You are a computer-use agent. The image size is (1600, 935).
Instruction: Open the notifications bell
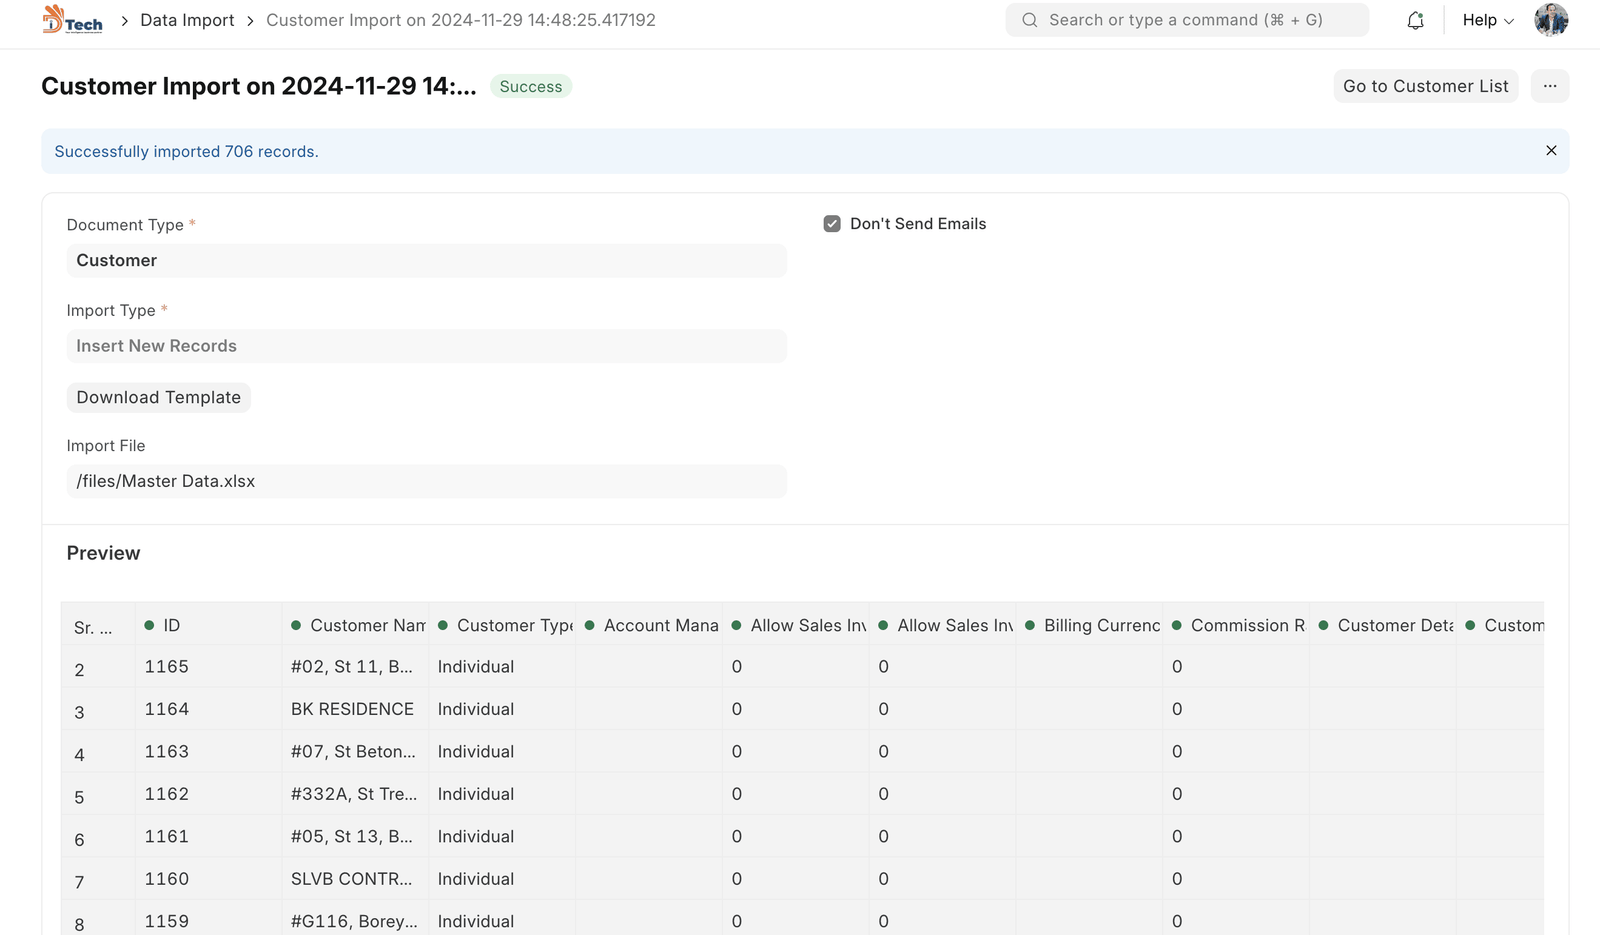point(1415,20)
